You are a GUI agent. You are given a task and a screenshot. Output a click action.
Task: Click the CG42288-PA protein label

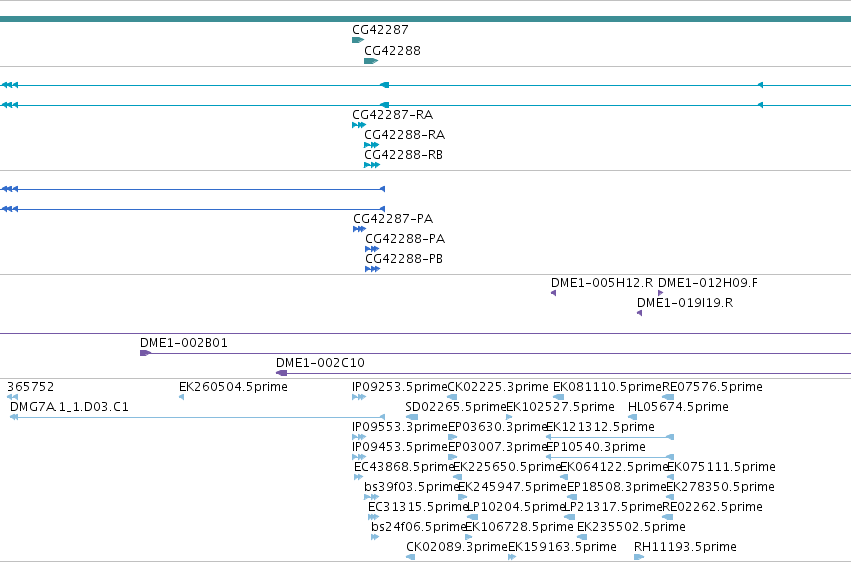tap(405, 239)
